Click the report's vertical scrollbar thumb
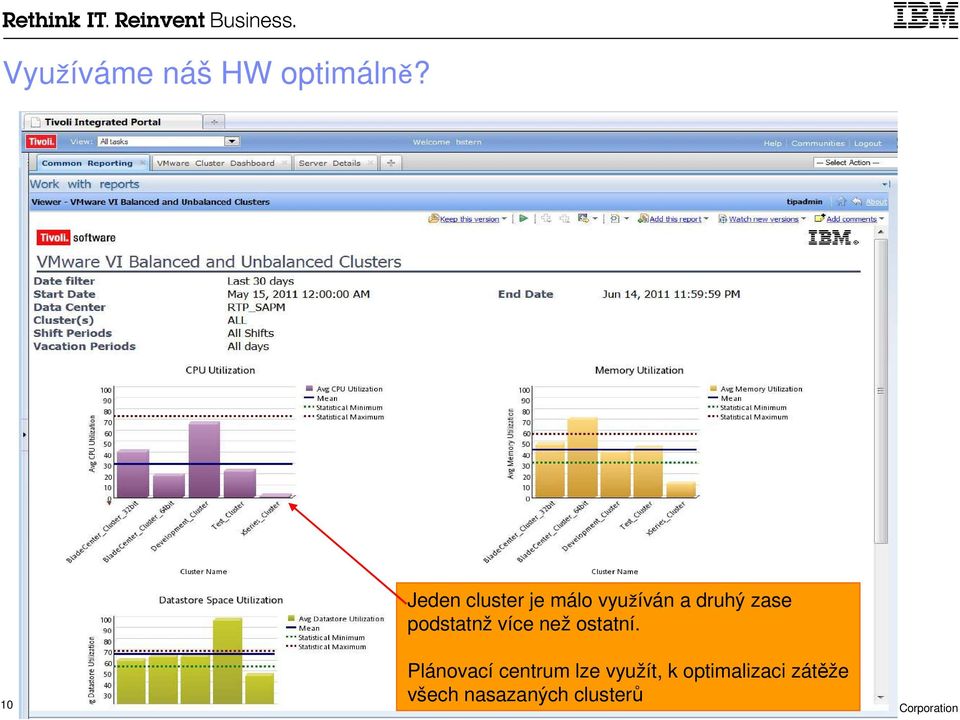Image resolution: width=960 pixels, height=720 pixels. coord(880,391)
